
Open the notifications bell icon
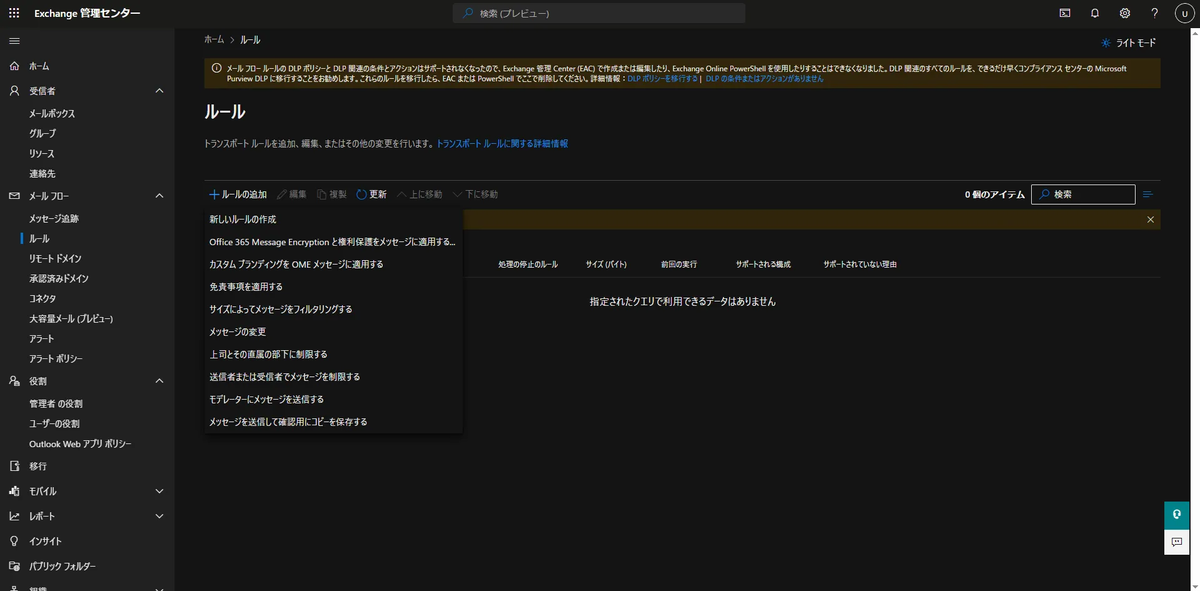[x=1095, y=13]
